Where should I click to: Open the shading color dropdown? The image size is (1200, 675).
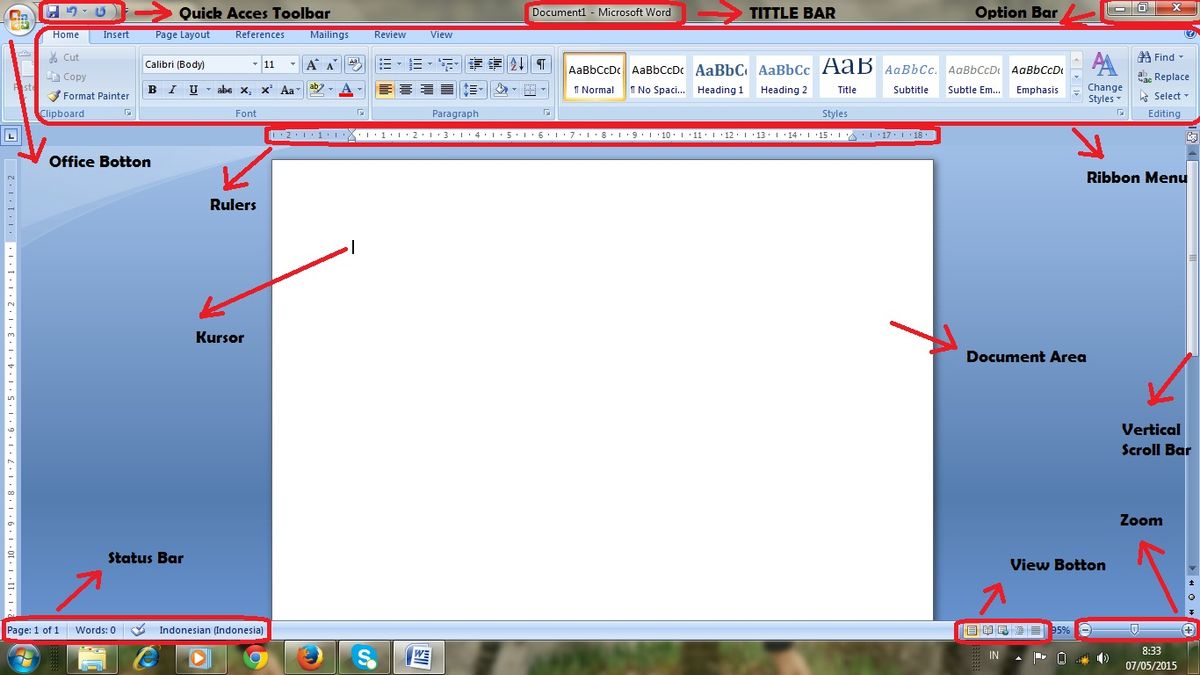tap(514, 90)
